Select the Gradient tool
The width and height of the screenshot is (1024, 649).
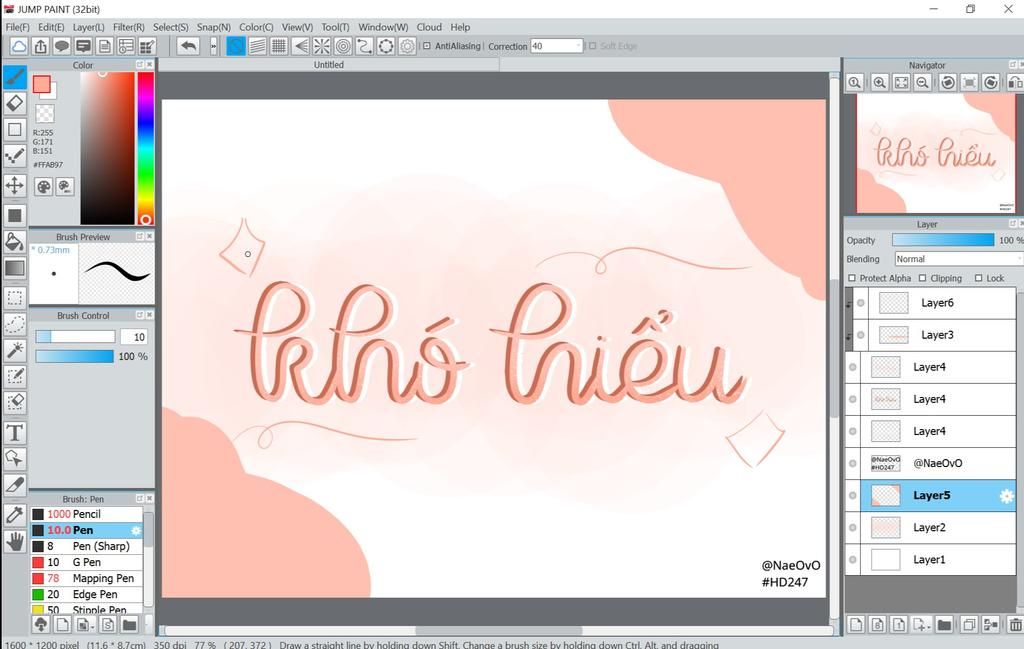tap(15, 268)
